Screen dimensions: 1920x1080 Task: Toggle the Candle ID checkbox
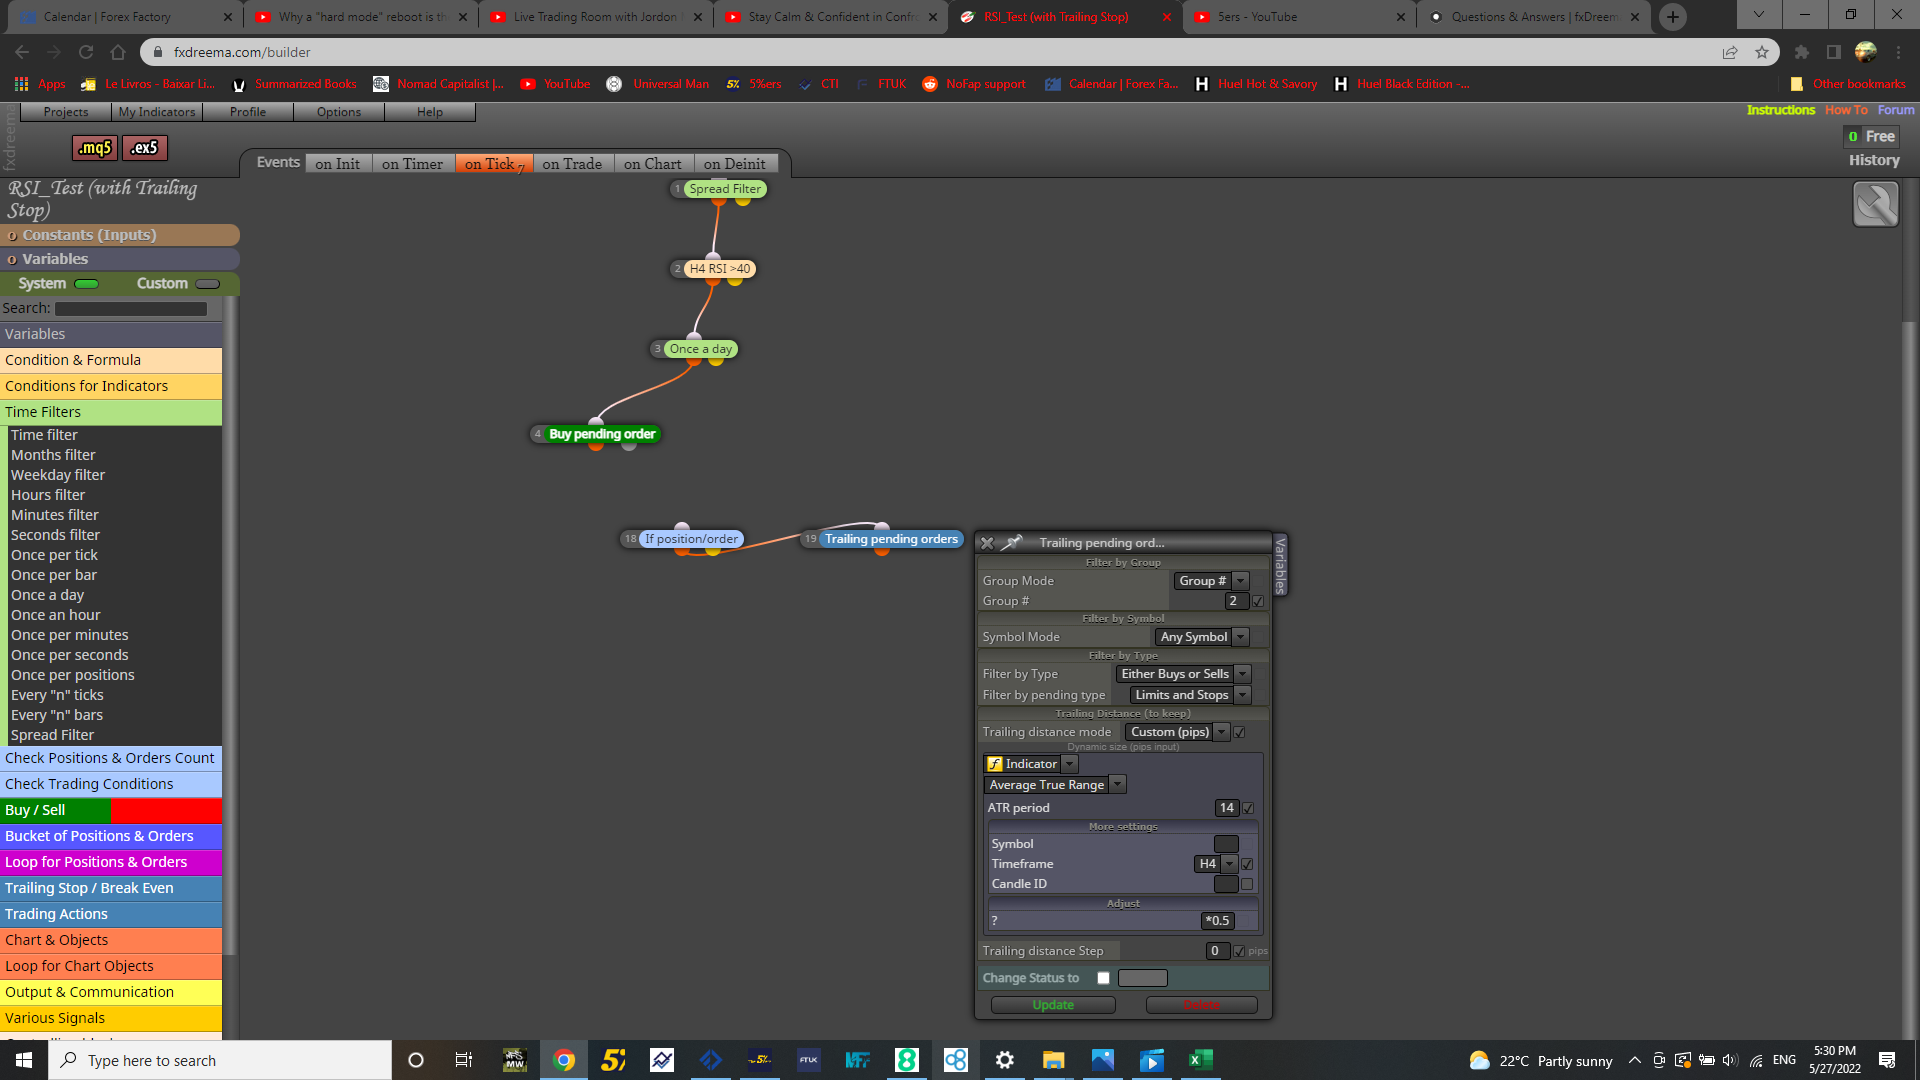(1247, 884)
